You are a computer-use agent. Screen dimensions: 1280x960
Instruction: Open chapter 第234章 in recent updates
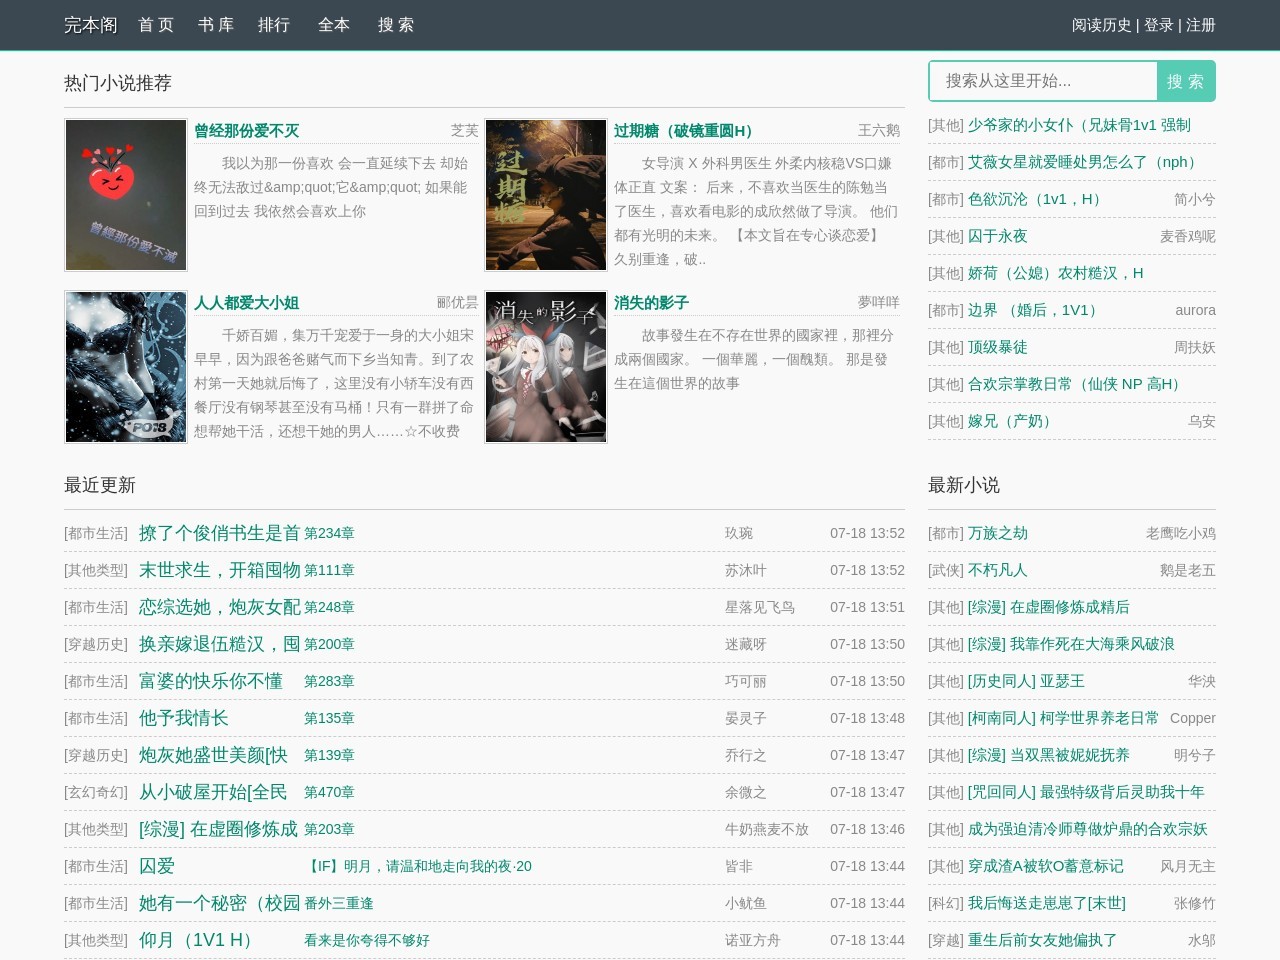pyautogui.click(x=329, y=534)
